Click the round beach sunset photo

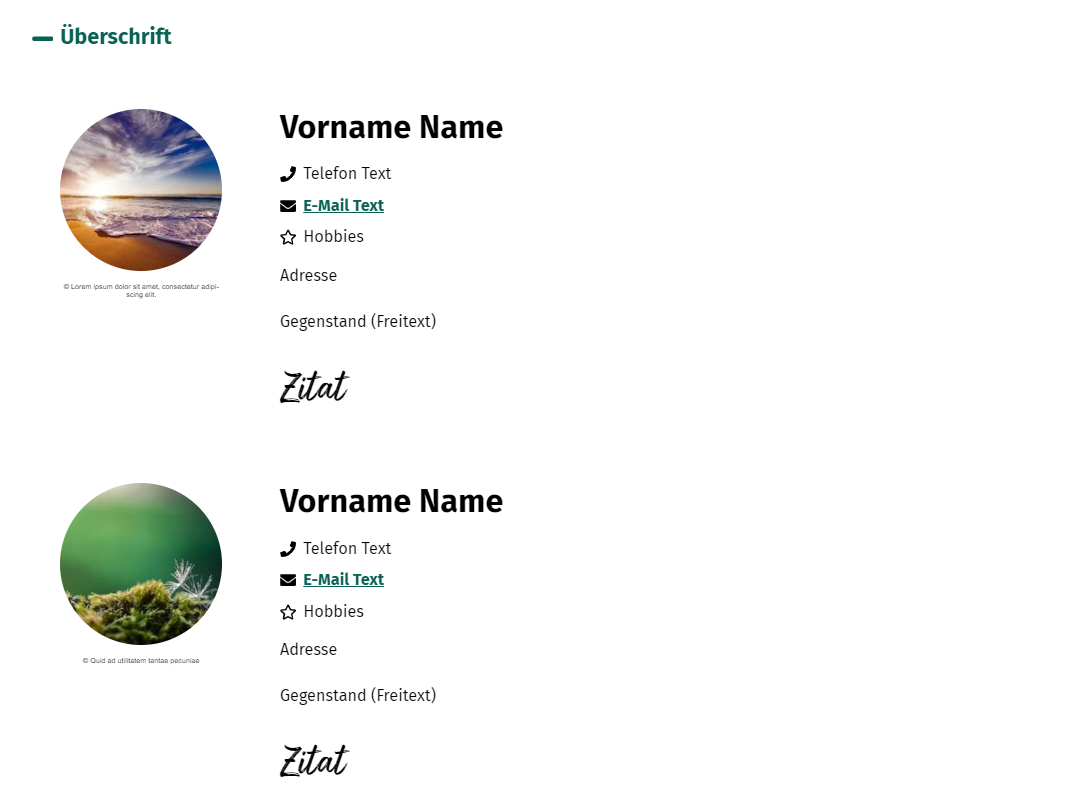pyautogui.click(x=141, y=189)
